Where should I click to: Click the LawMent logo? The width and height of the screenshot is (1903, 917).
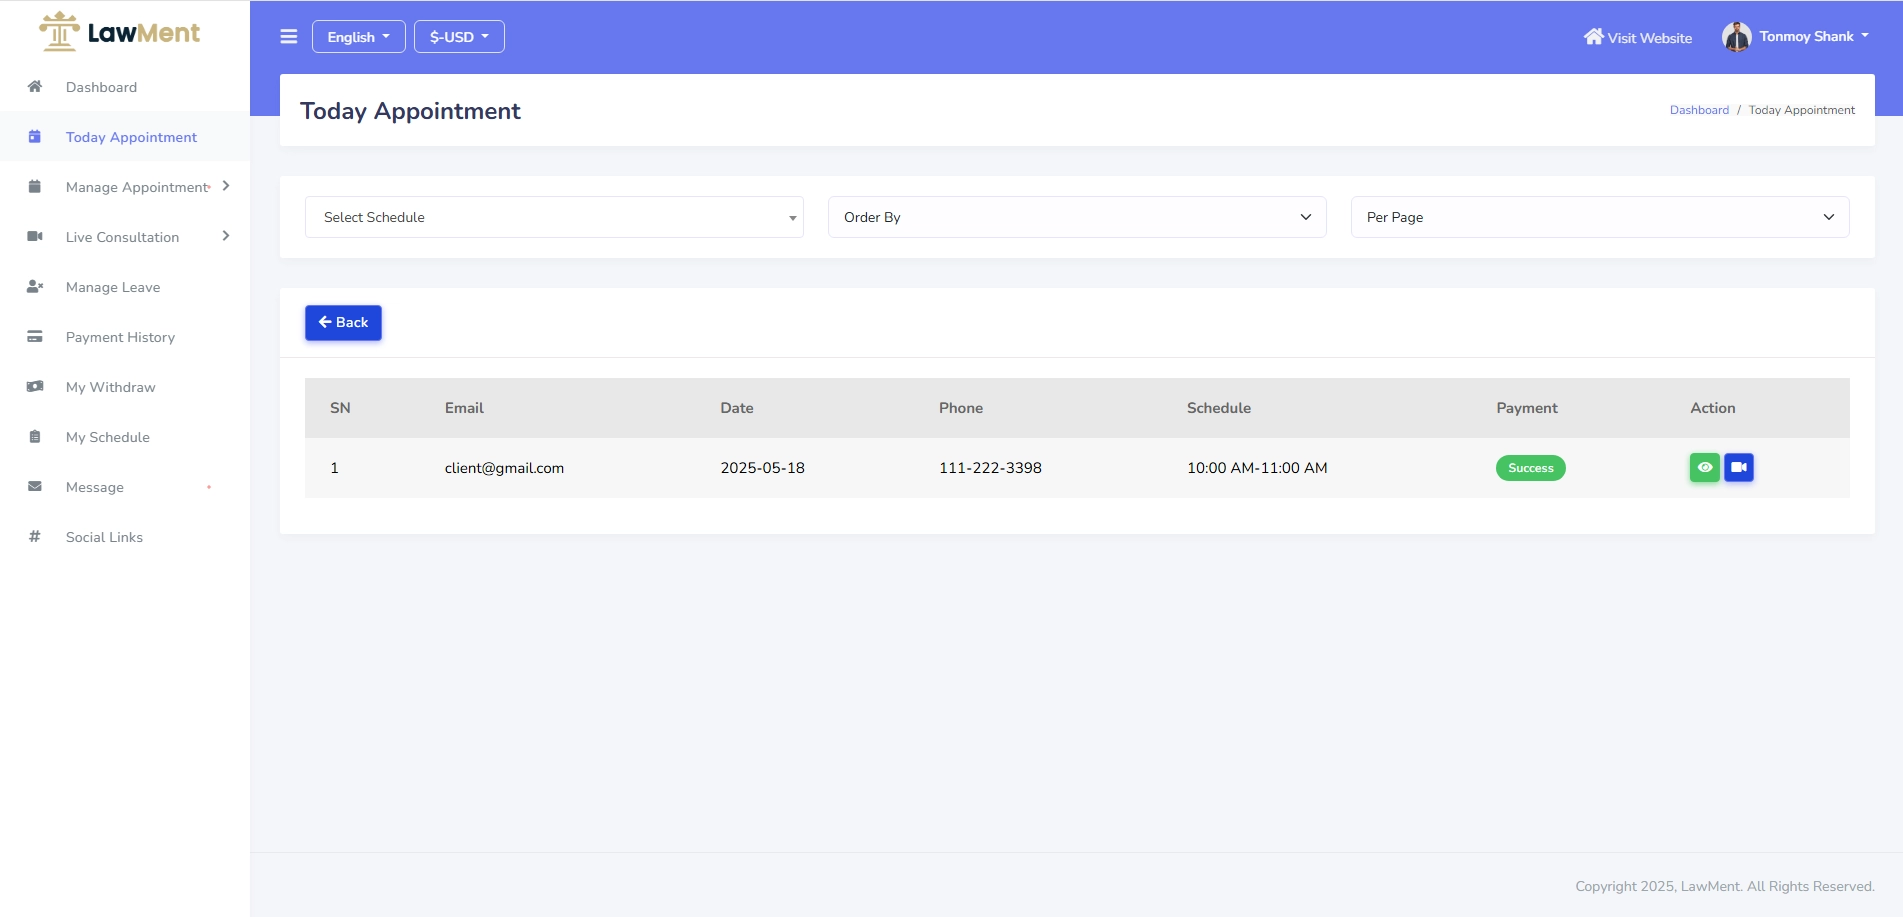pyautogui.click(x=119, y=32)
